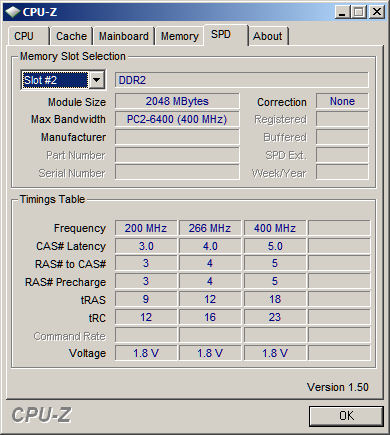Click the empty Manufacturer field
Screen dimensions: 390x435
coord(177,137)
